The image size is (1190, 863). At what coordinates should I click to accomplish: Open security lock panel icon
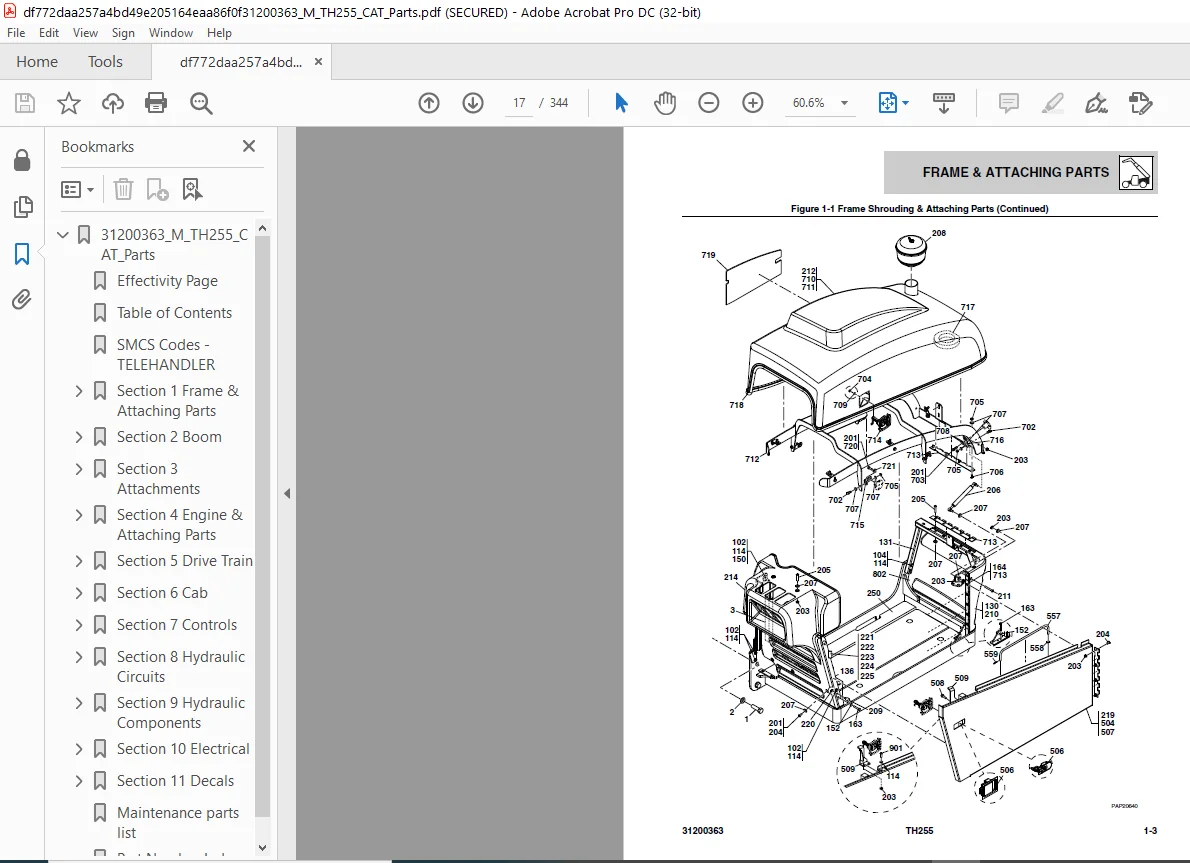(x=22, y=160)
